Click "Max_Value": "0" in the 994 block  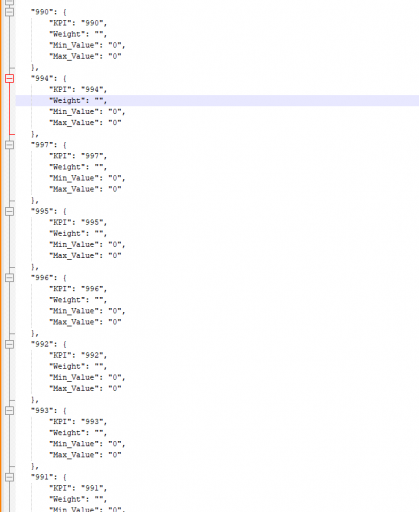[x=85, y=123]
